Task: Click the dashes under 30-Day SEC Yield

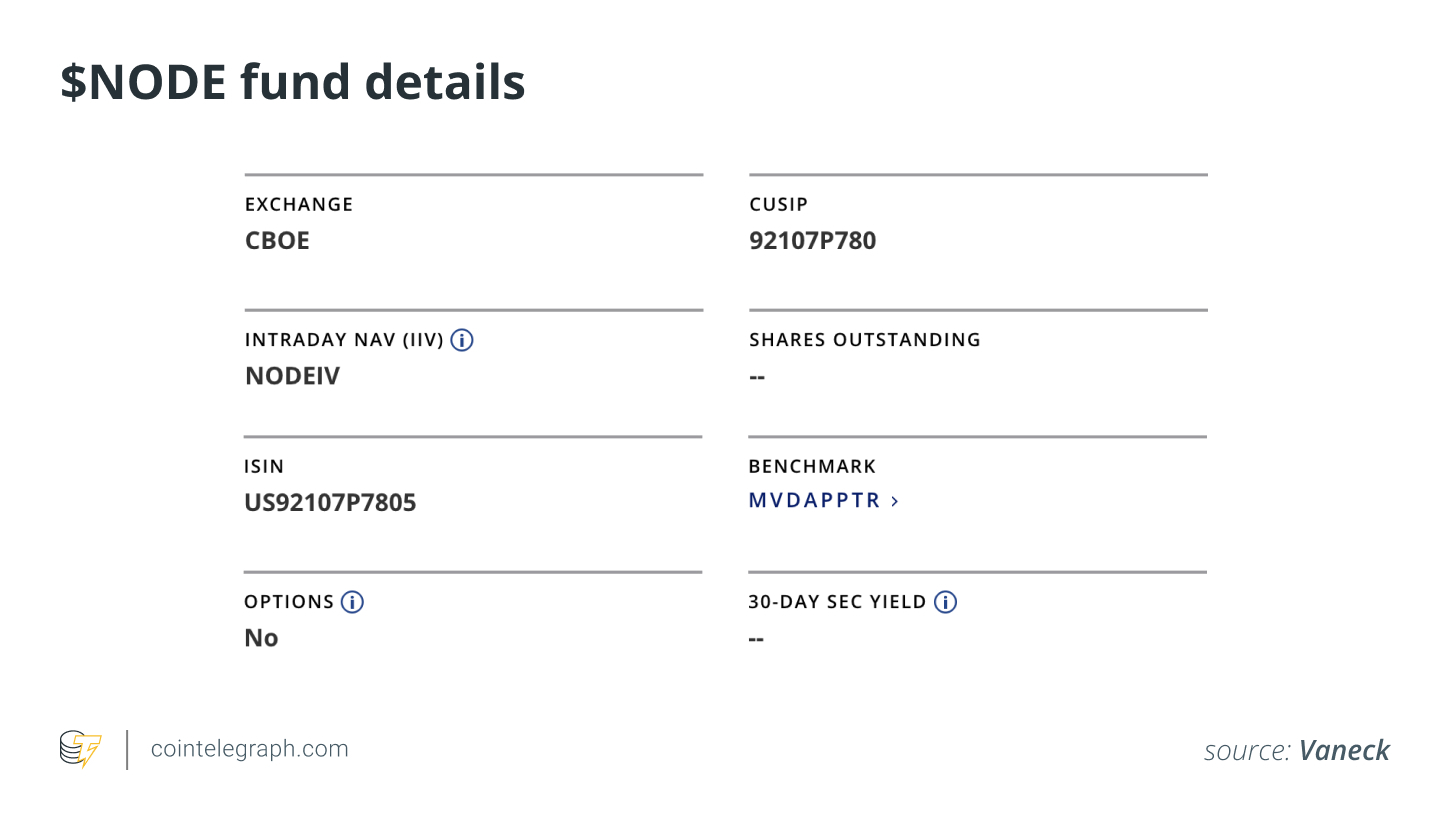Action: (x=756, y=638)
